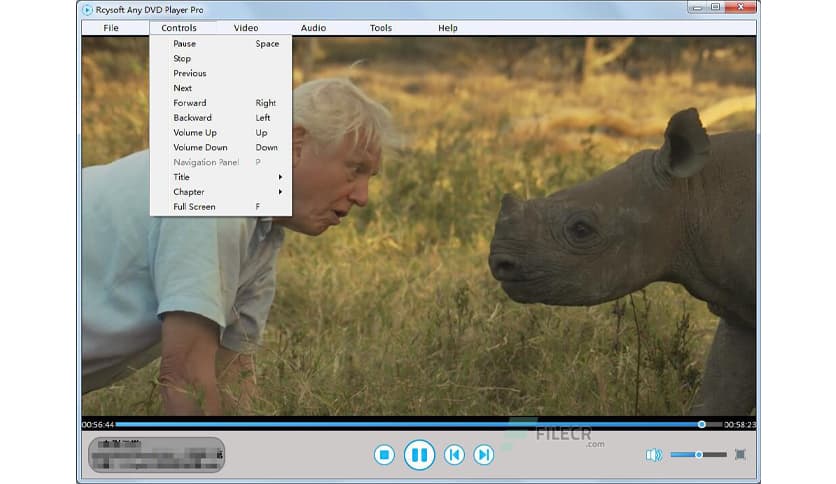Close the Rcysoft DVD Player window

[x=741, y=7]
